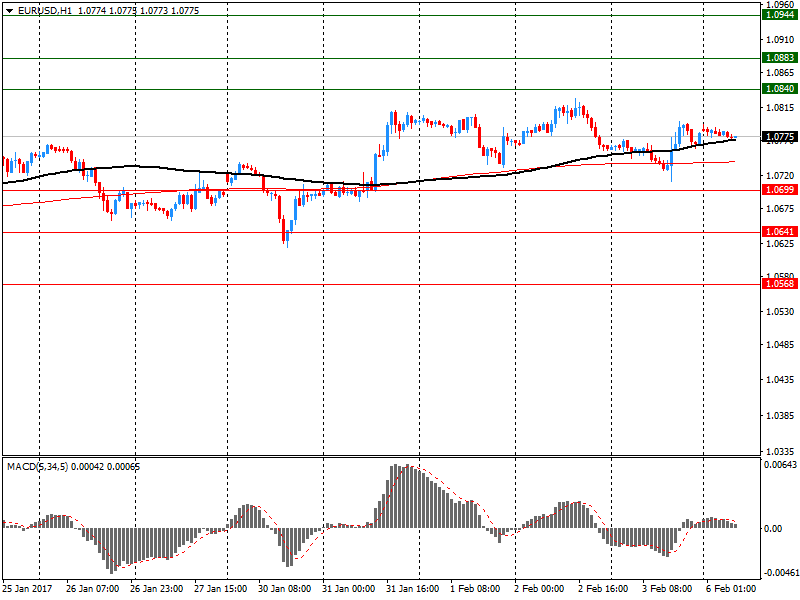Select the 1.0840 green level label
The width and height of the screenshot is (800, 600).
tap(780, 89)
